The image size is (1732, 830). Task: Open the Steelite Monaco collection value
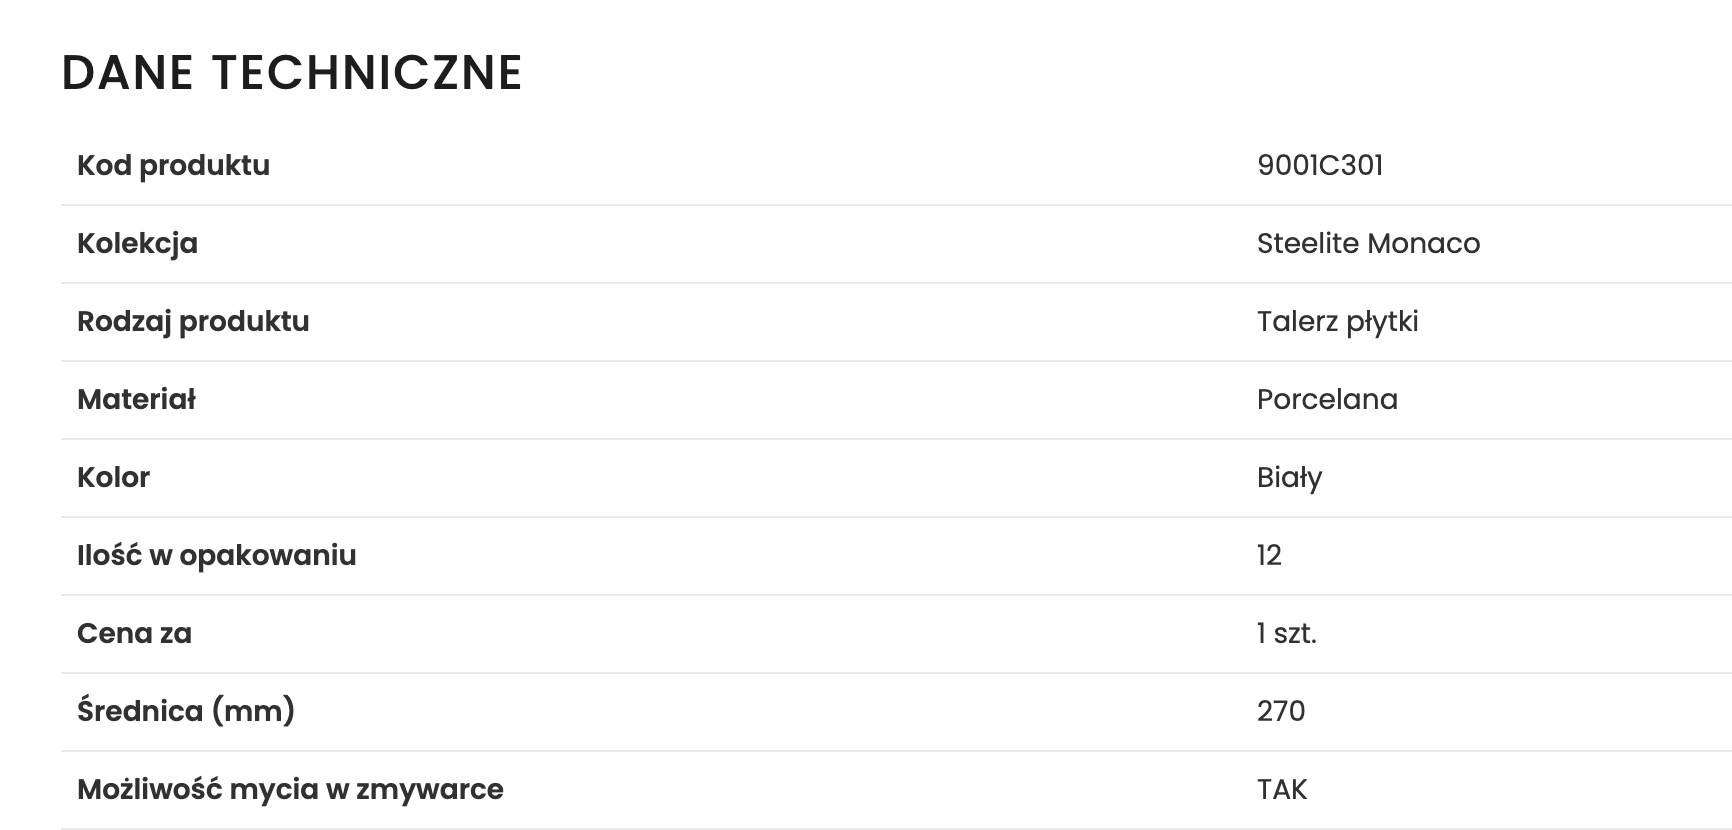click(1368, 243)
